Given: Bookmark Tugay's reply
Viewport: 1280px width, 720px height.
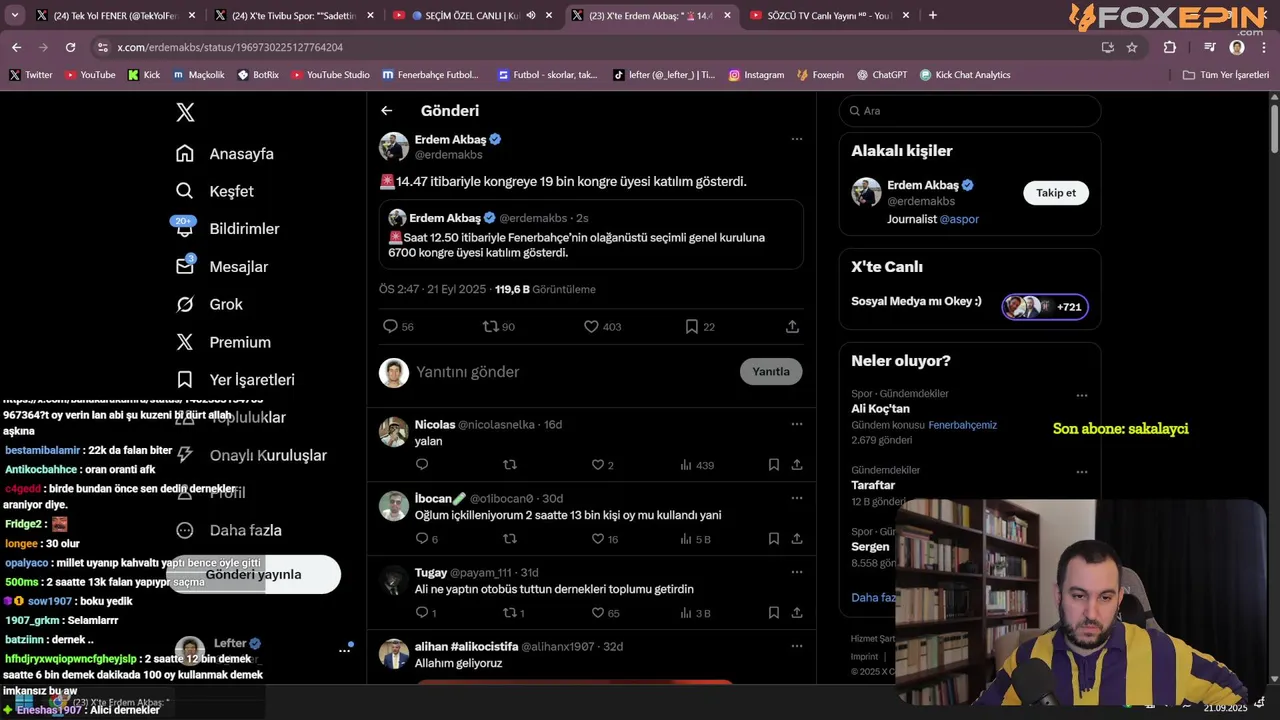Looking at the screenshot, I should coord(774,613).
